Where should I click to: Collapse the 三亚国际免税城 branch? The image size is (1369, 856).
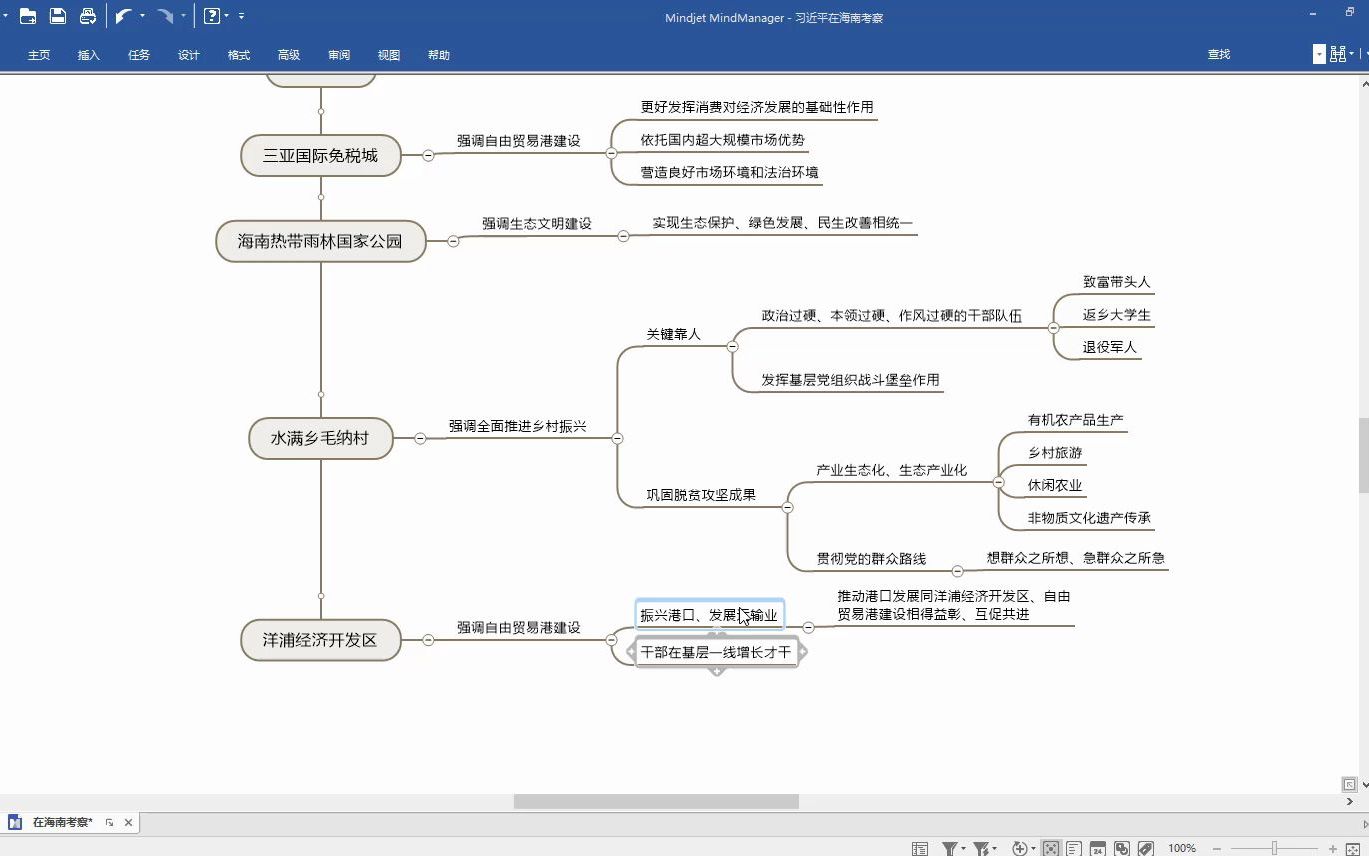(x=428, y=155)
